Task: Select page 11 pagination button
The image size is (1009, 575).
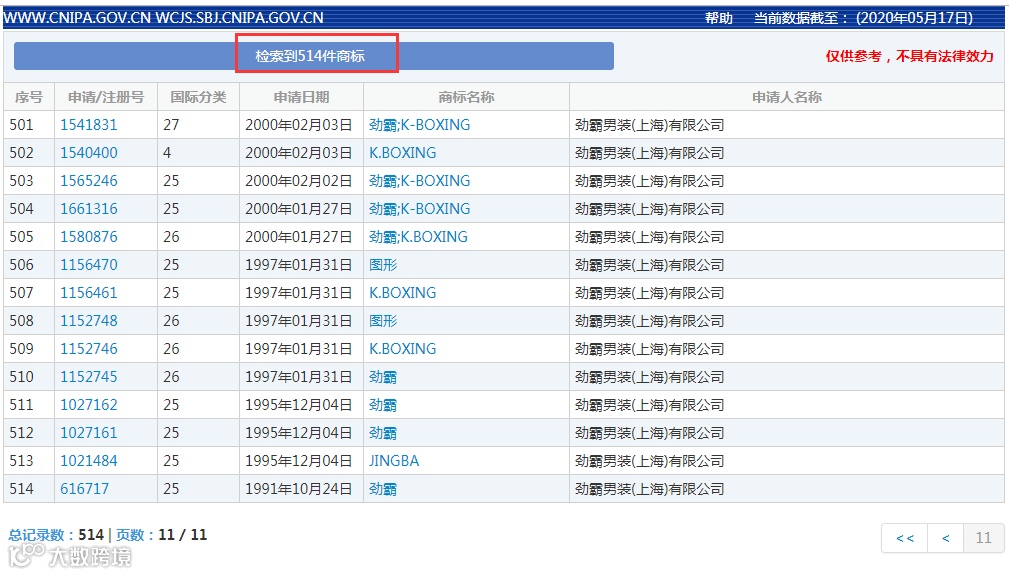Action: tap(983, 538)
